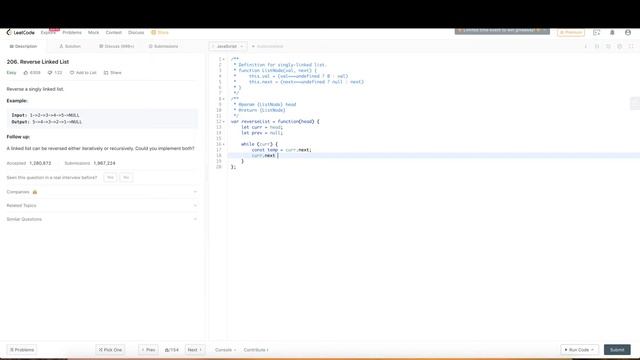This screenshot has width=640, height=360.
Task: Click the Pick One random button
Action: pyautogui.click(x=110, y=350)
